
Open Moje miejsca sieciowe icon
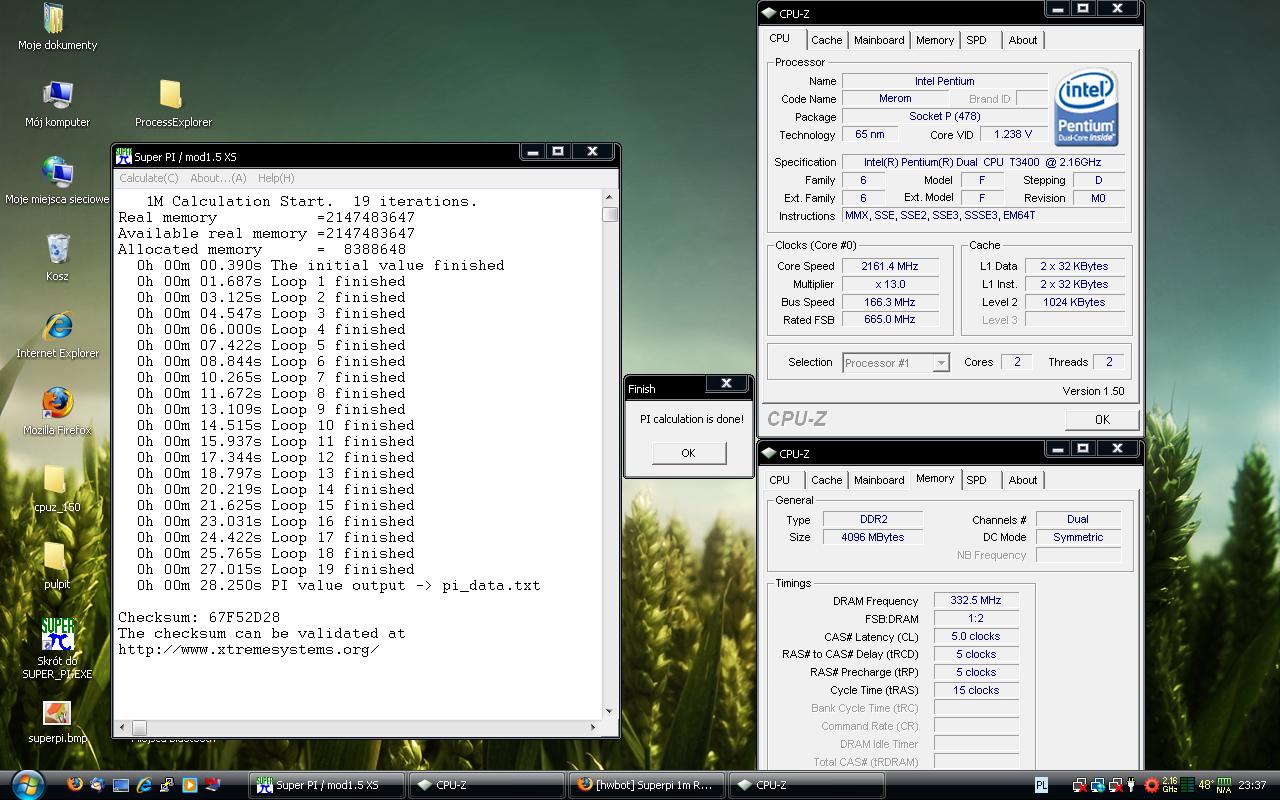(x=57, y=180)
